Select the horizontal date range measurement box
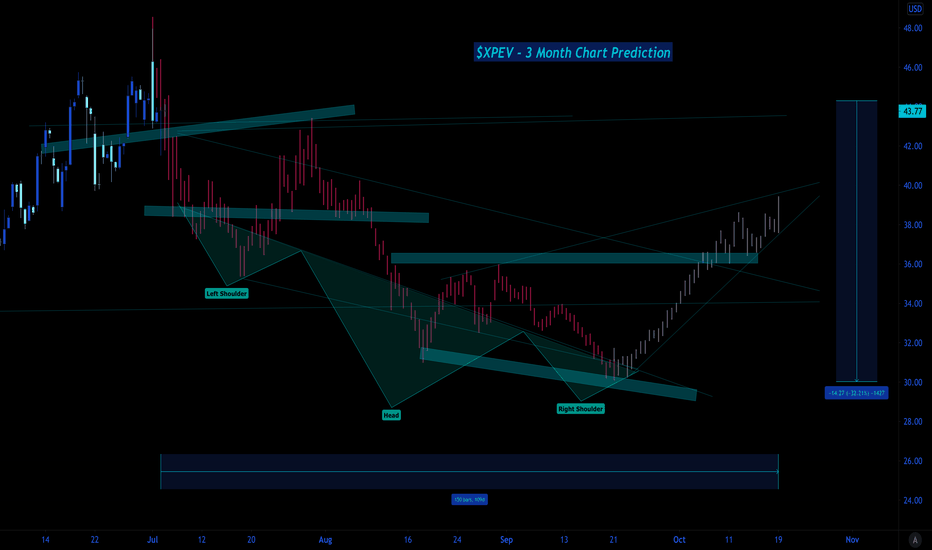Screen dimensions: 932x550 [470, 472]
